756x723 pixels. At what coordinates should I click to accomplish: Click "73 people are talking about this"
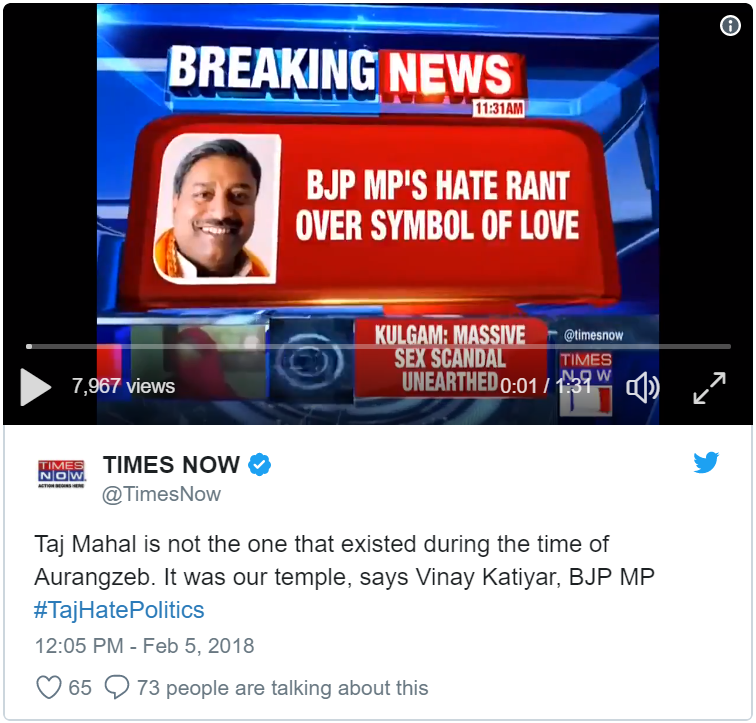tap(283, 688)
